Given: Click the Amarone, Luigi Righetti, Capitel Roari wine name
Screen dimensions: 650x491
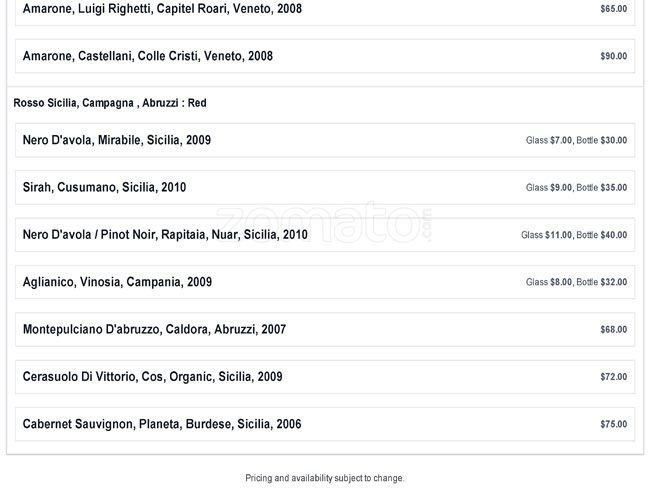Looking at the screenshot, I should pos(162,9).
